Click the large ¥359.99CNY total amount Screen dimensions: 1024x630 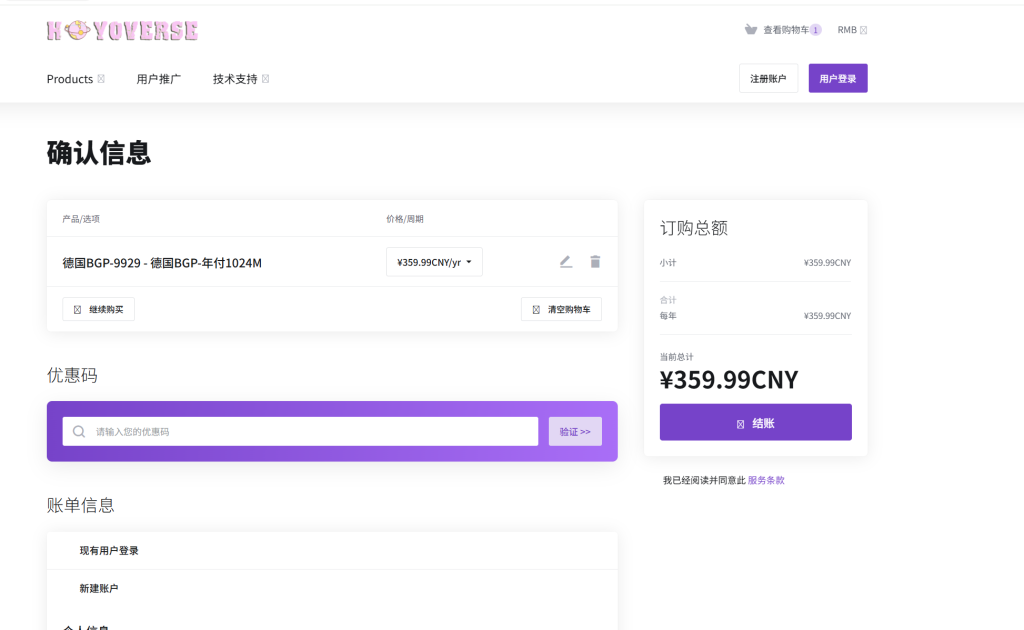coord(729,380)
